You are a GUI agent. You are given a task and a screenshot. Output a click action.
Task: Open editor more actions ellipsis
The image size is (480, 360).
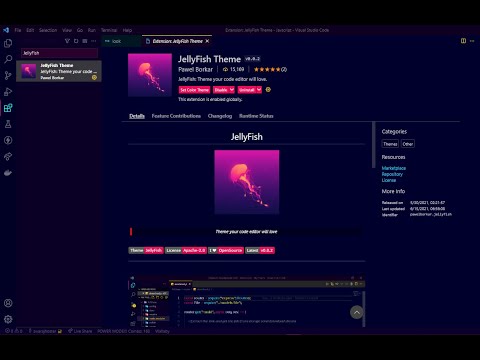point(472,41)
